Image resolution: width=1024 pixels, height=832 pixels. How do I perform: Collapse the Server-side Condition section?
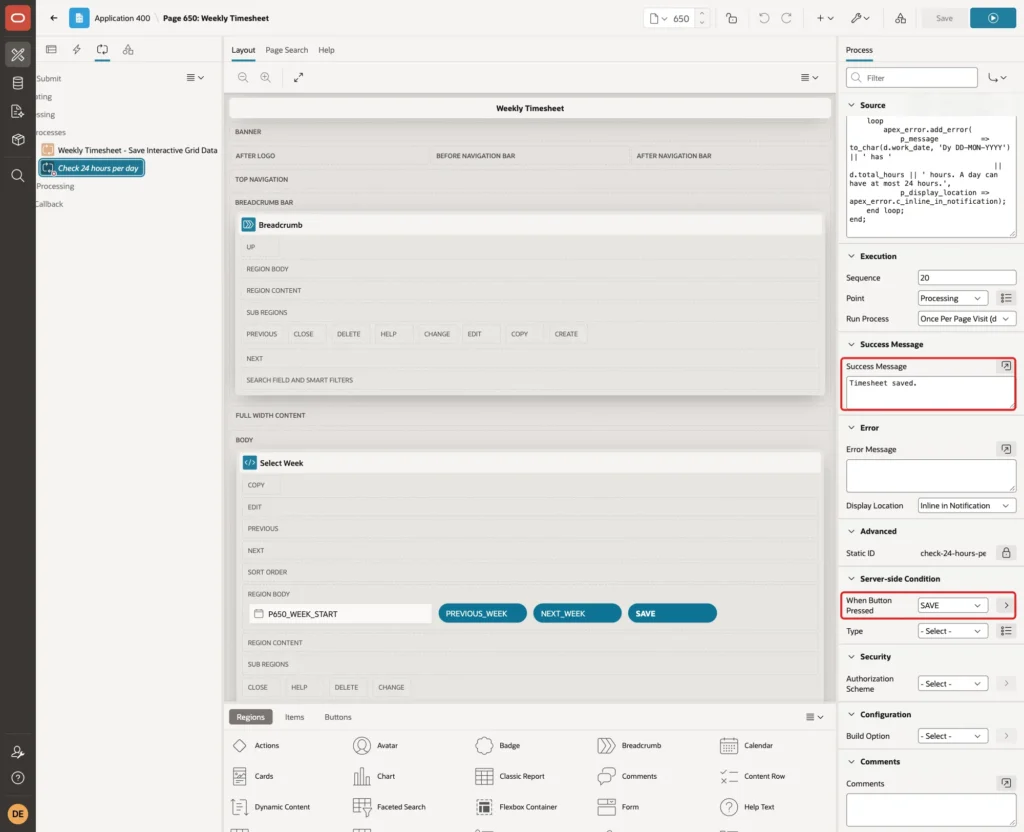pos(851,579)
